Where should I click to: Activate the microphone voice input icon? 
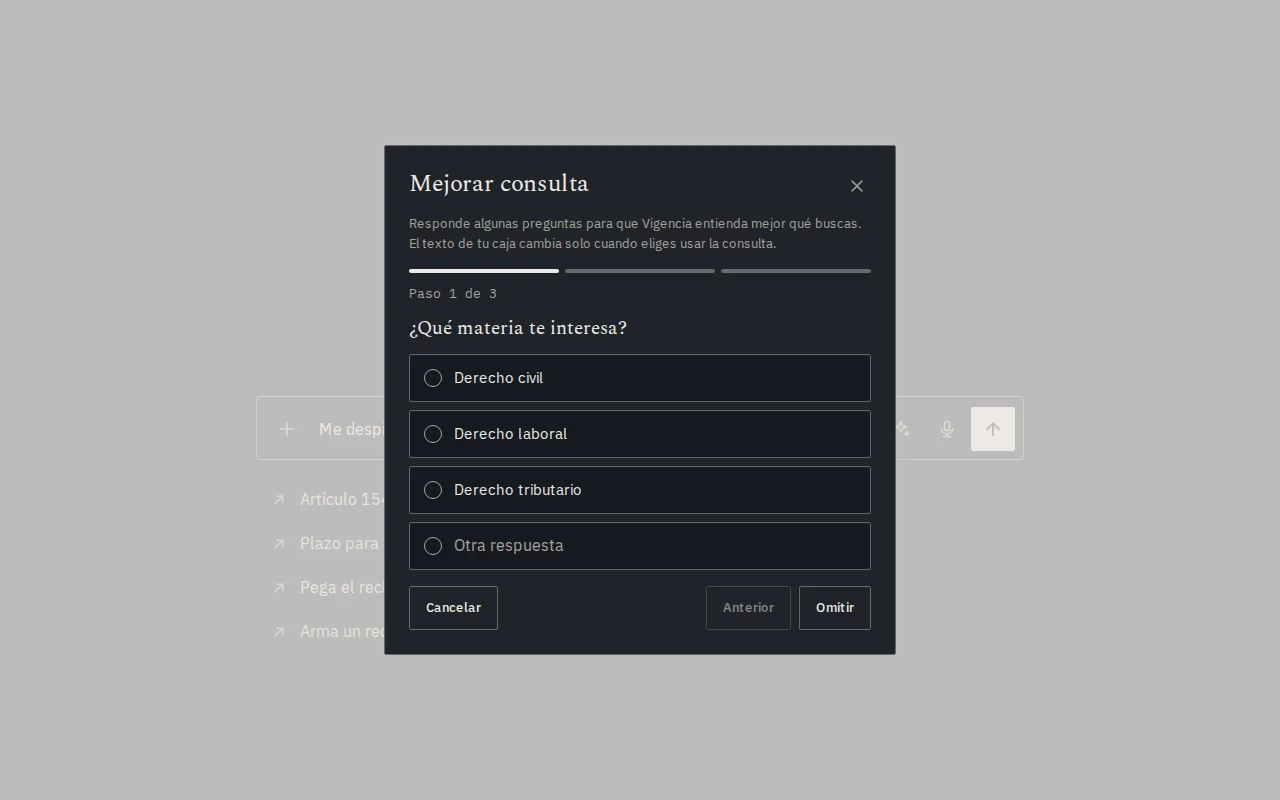(x=947, y=429)
